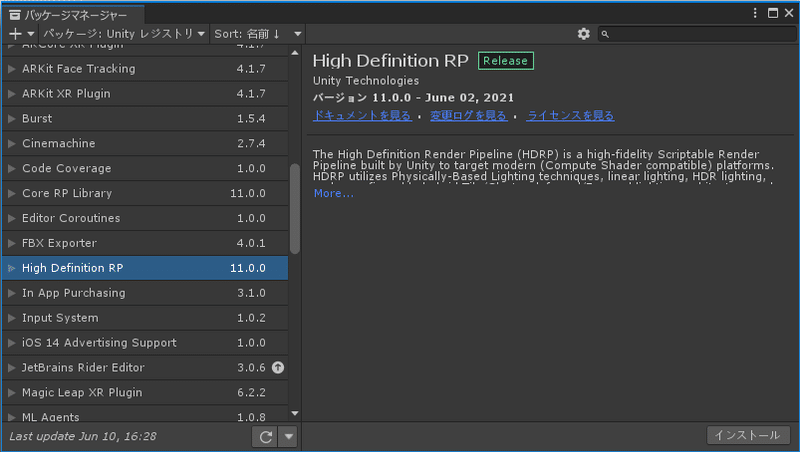Open the view licenses link
The image size is (800, 452).
click(570, 116)
